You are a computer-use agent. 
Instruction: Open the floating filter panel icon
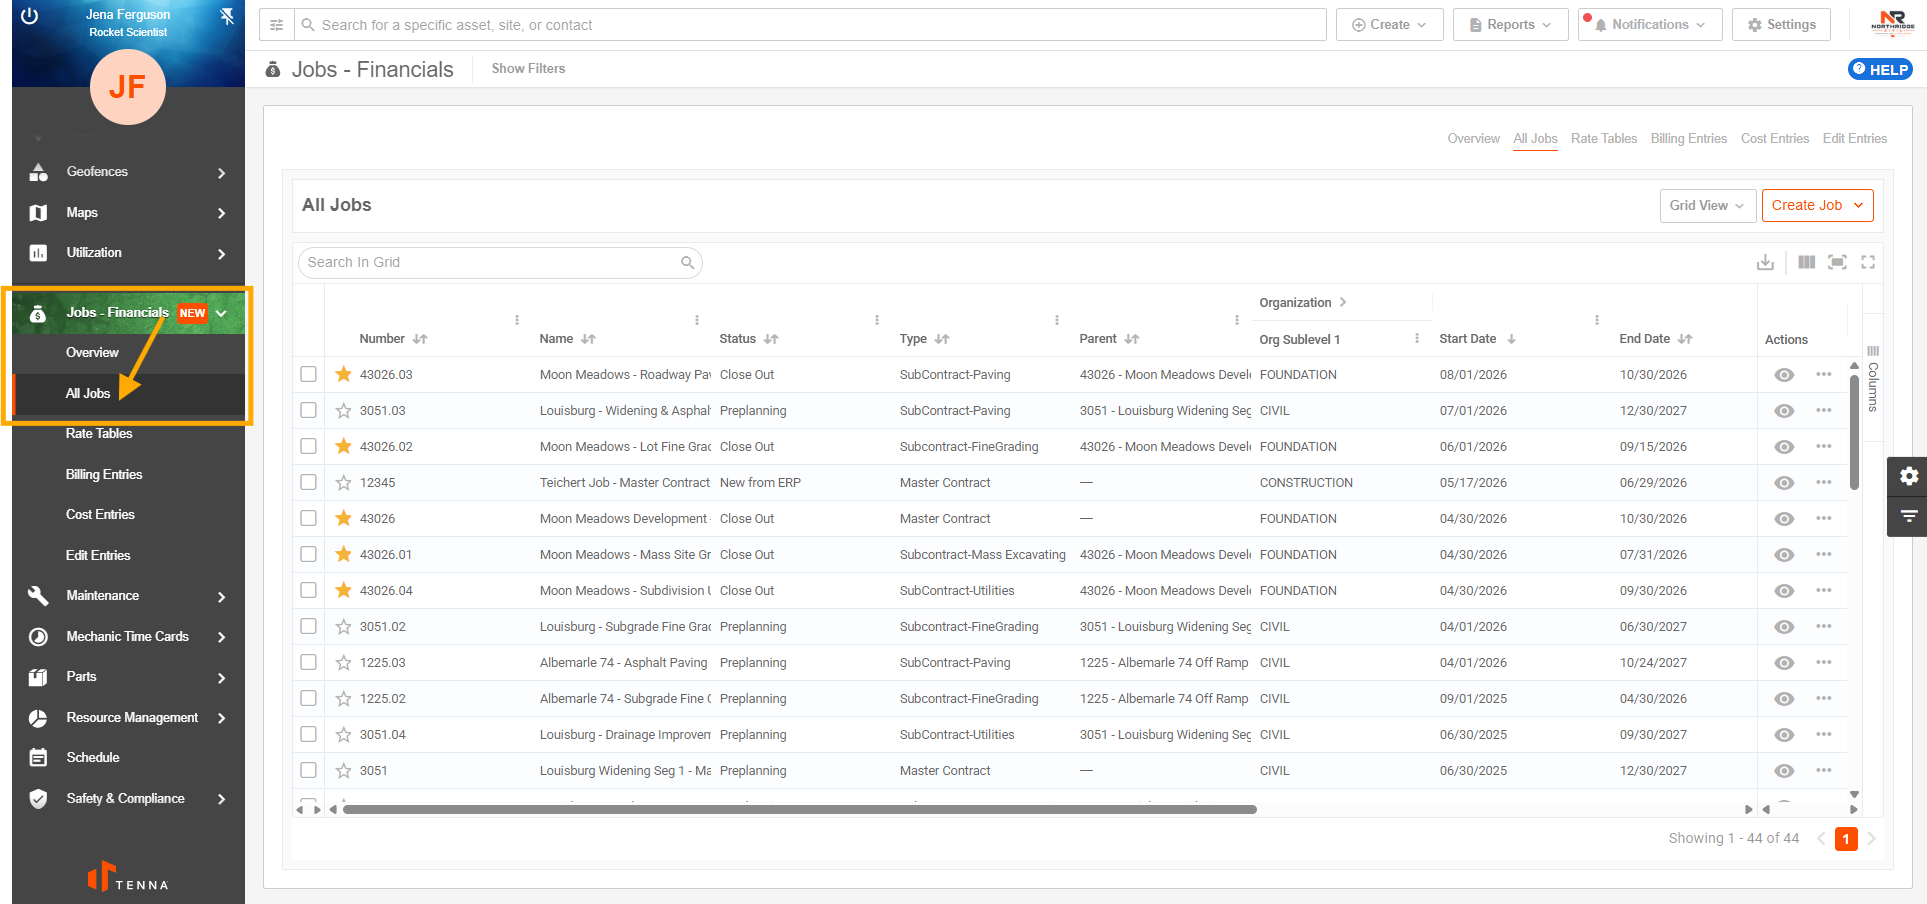(1908, 516)
